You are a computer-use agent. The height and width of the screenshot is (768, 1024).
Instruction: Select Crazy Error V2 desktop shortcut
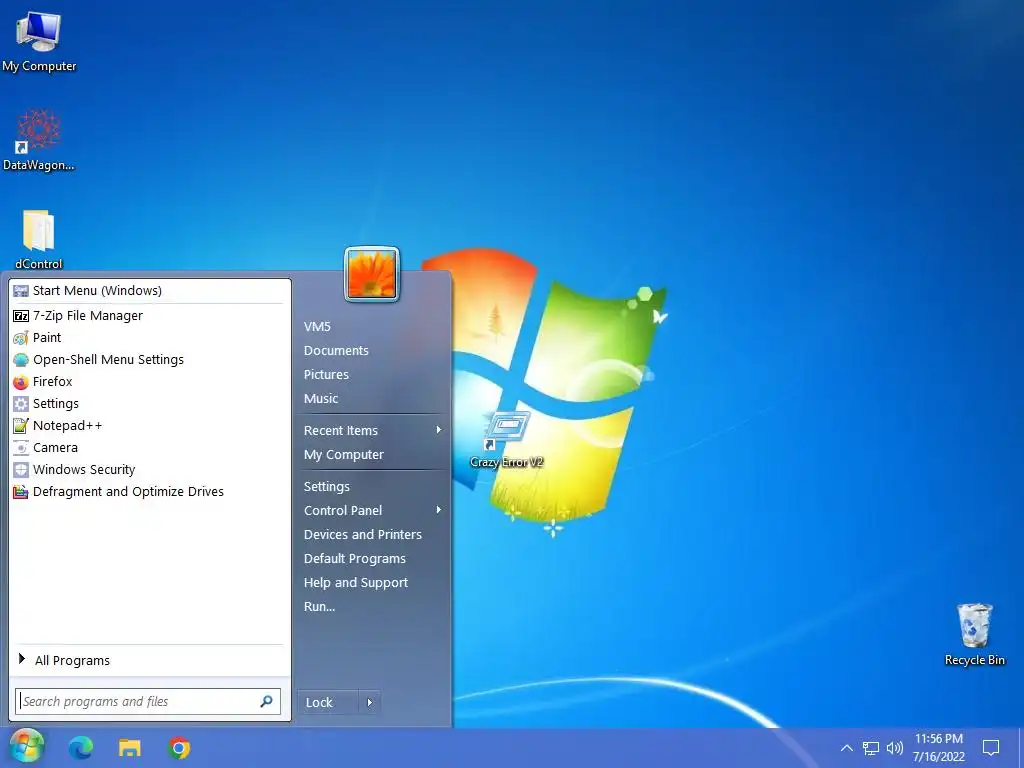507,440
